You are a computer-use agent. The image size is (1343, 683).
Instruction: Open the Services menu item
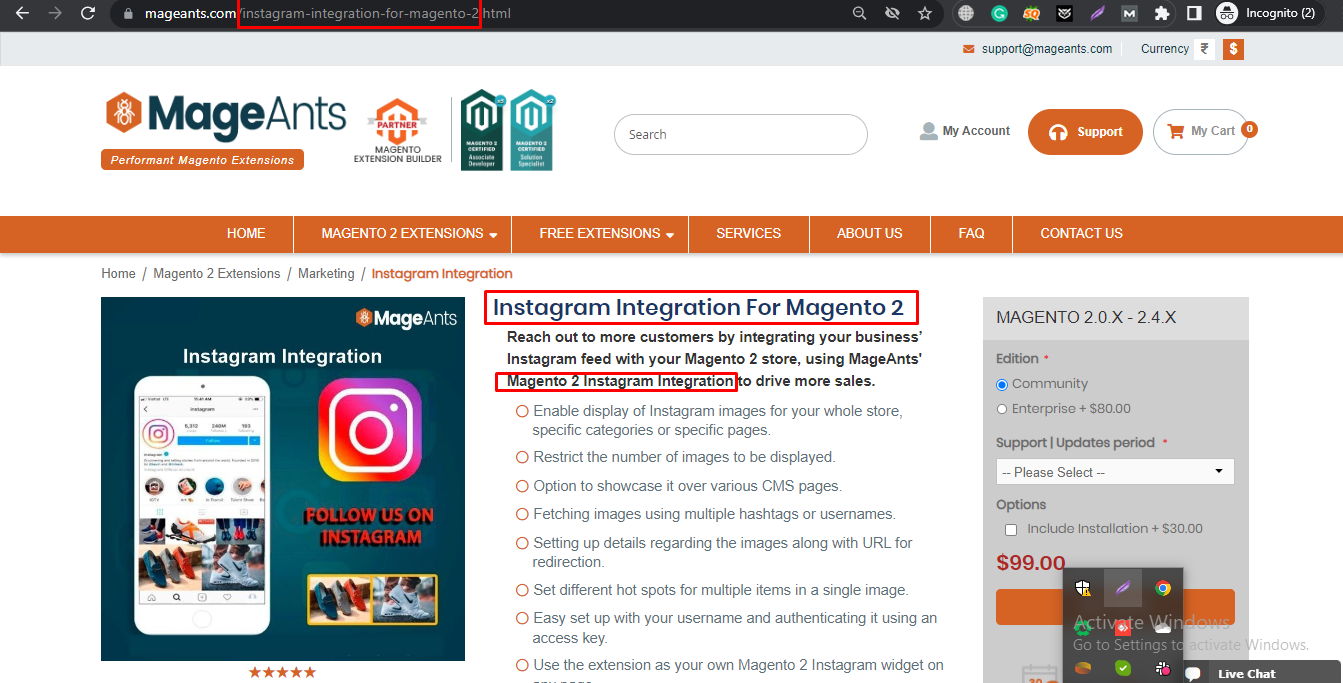click(x=748, y=234)
